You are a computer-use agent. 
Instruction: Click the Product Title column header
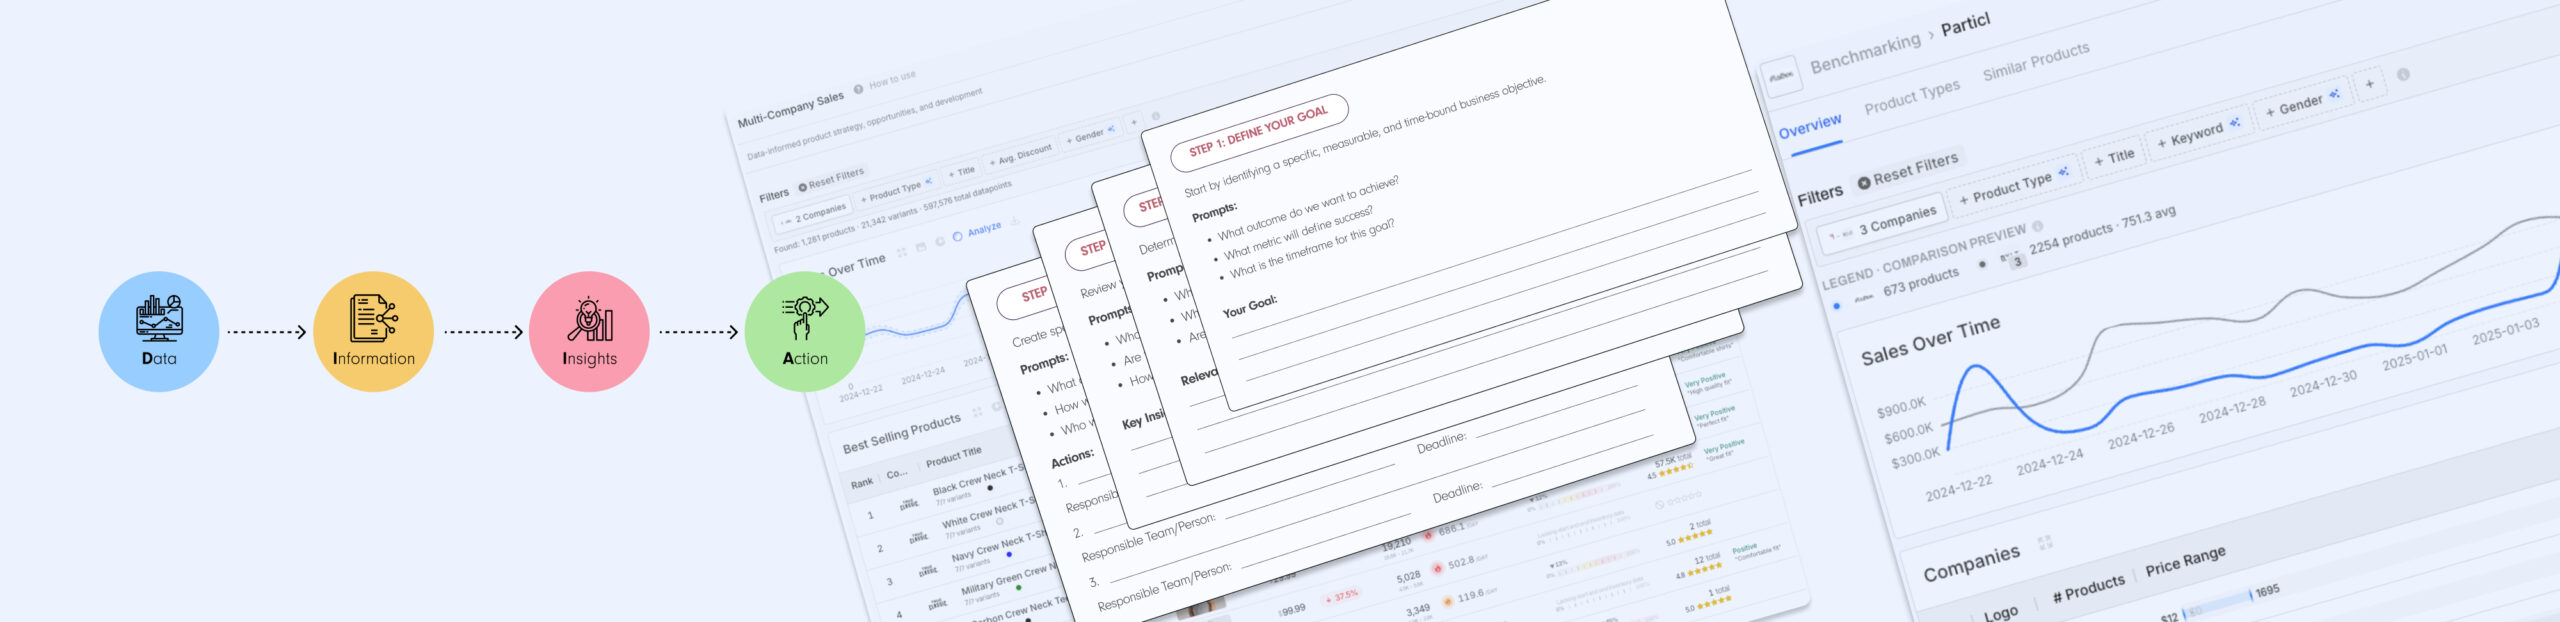953,457
